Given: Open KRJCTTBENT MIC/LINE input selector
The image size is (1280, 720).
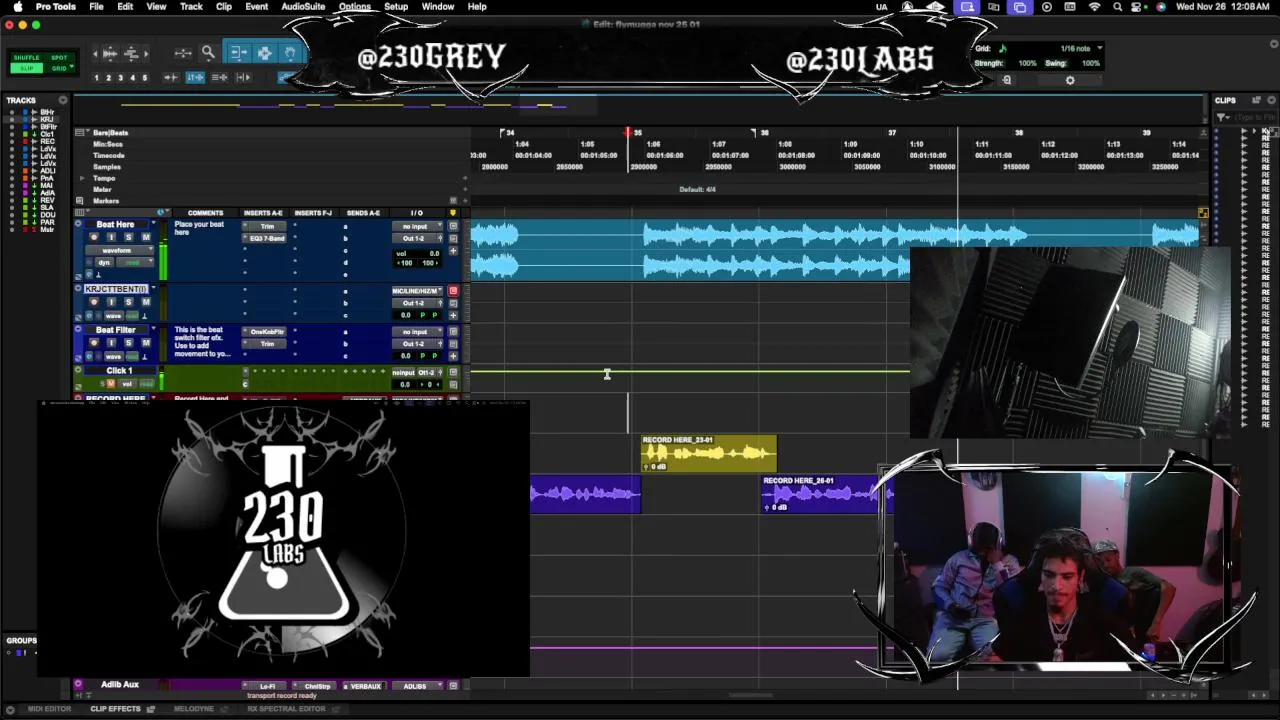Looking at the screenshot, I should pyautogui.click(x=417, y=291).
